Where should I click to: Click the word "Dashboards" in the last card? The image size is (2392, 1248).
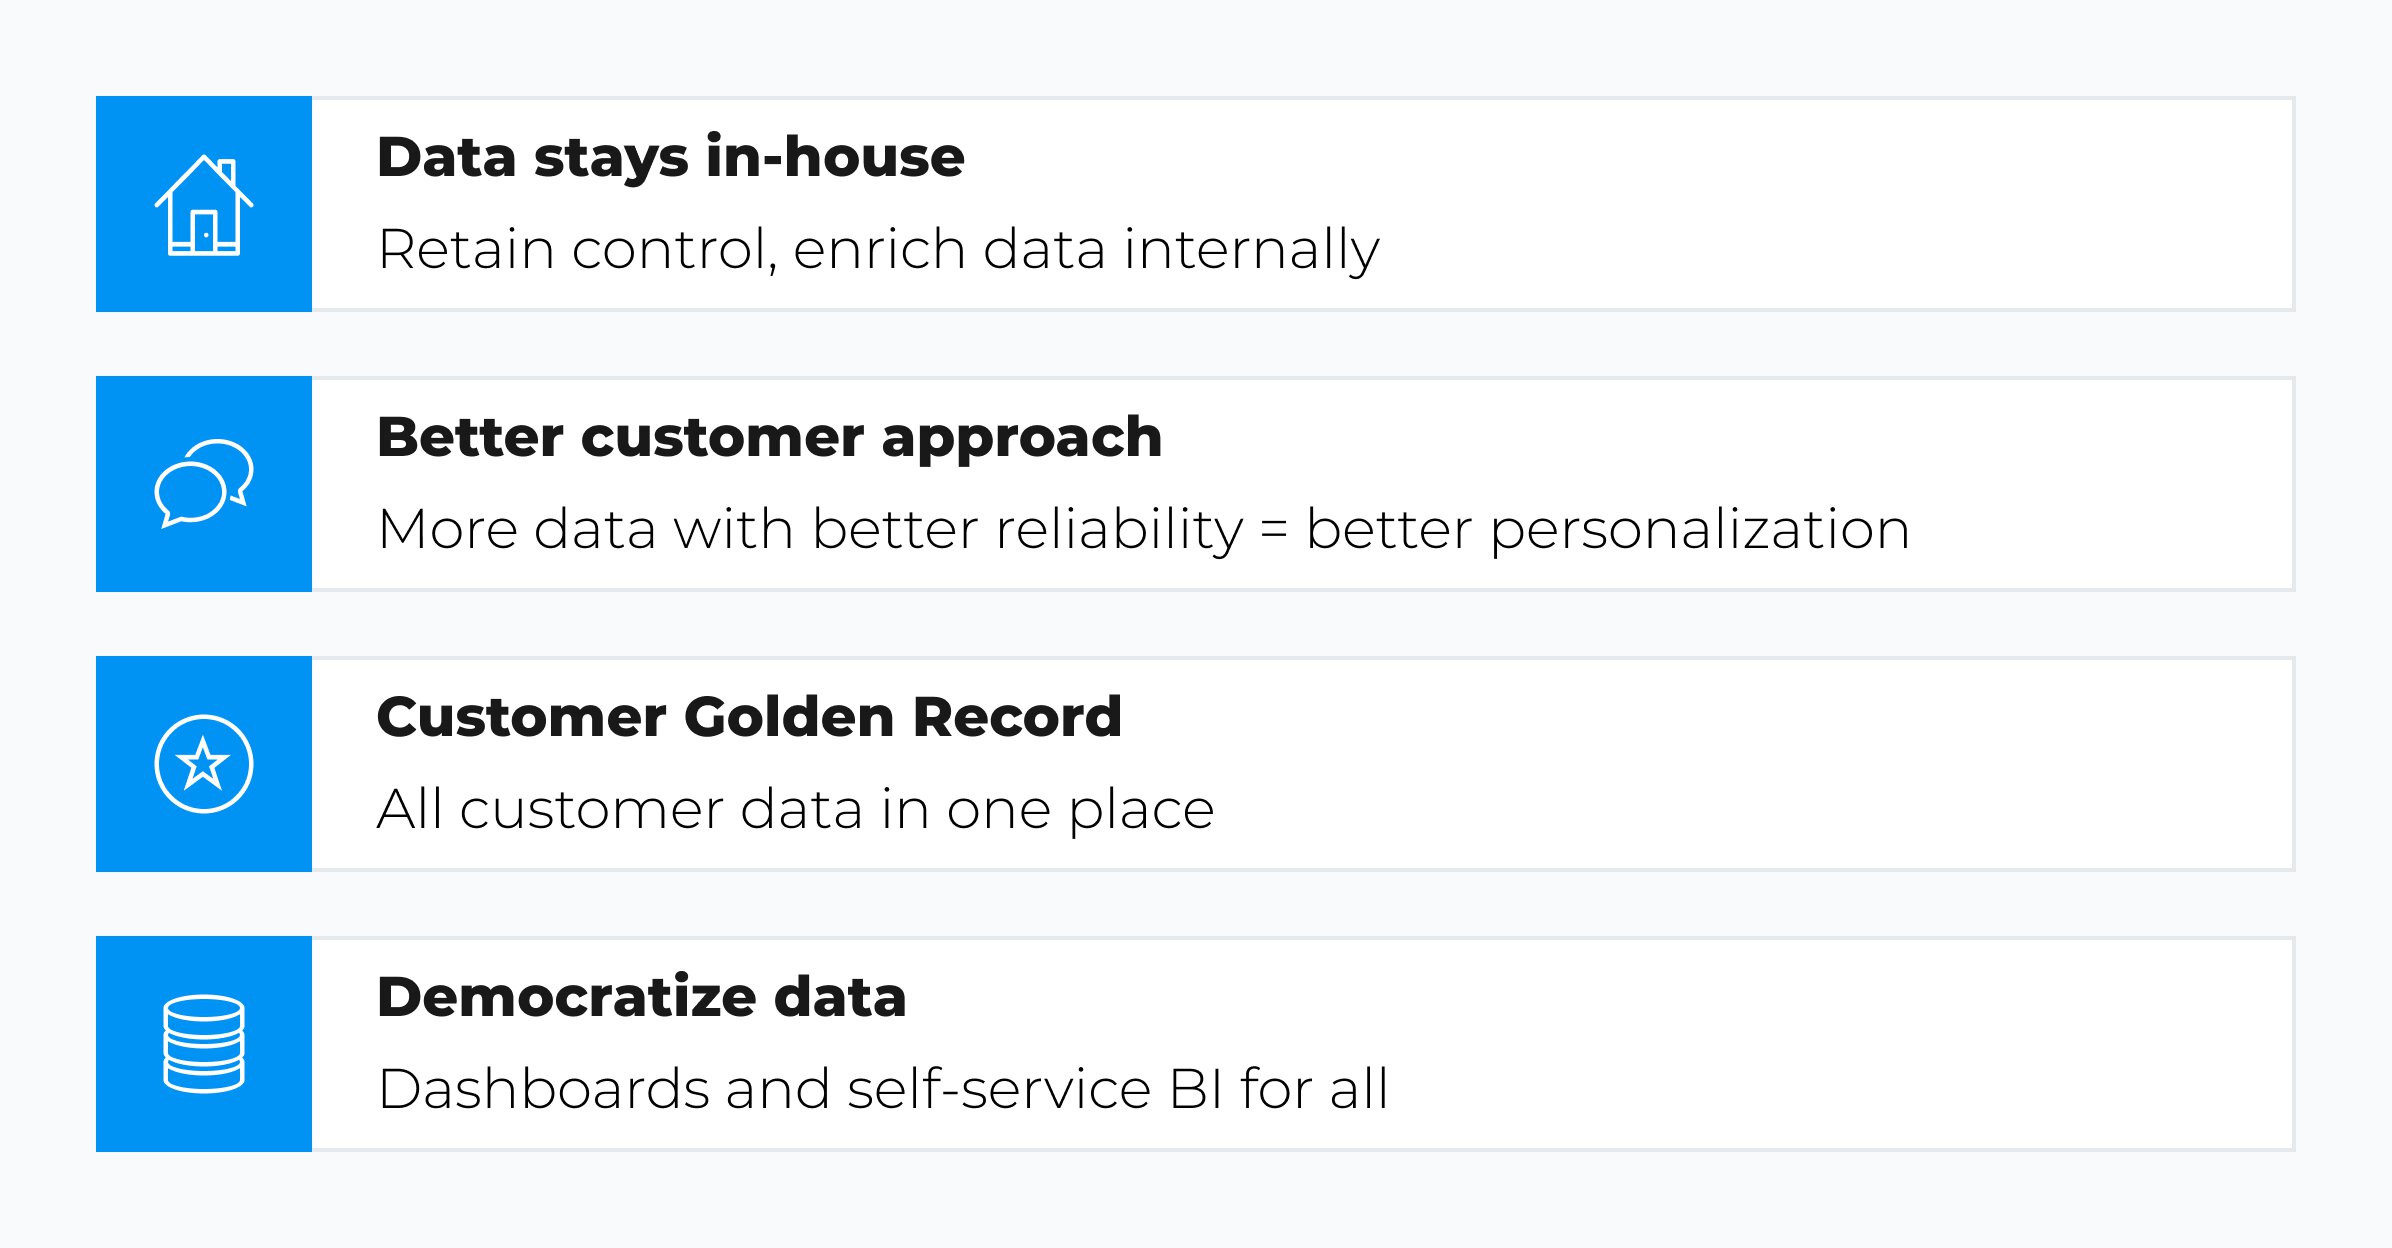pyautogui.click(x=543, y=1089)
